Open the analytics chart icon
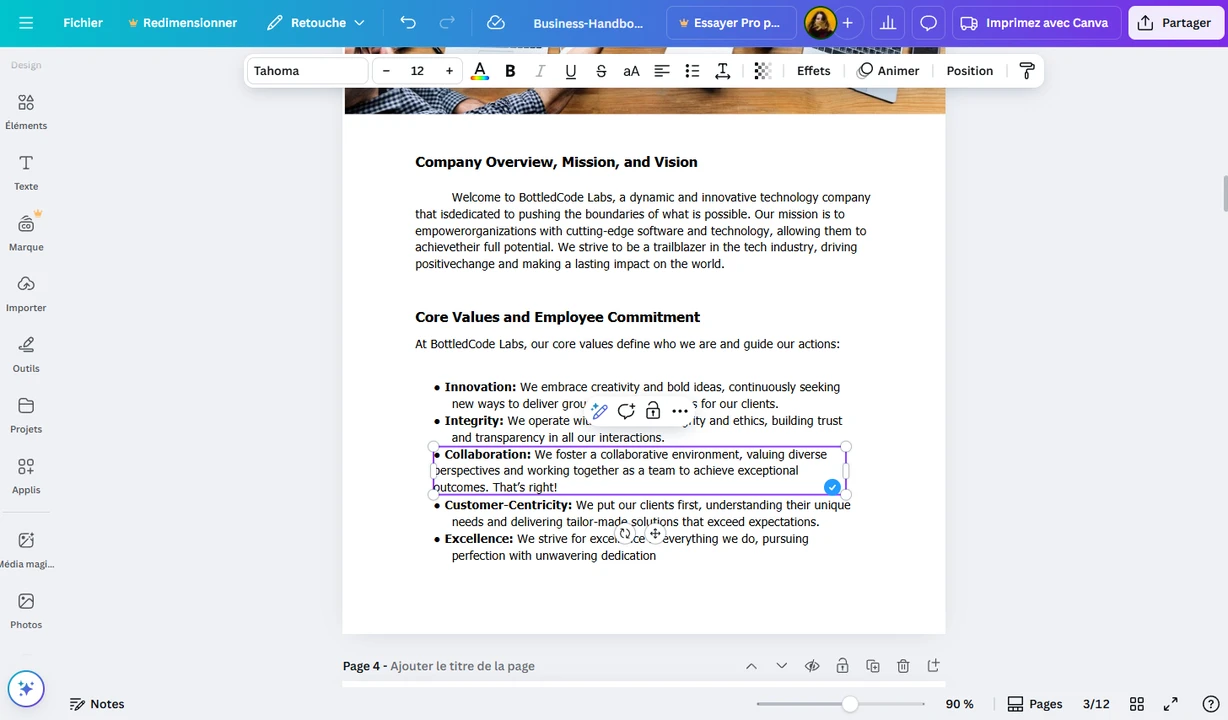1228x720 pixels. click(x=886, y=23)
